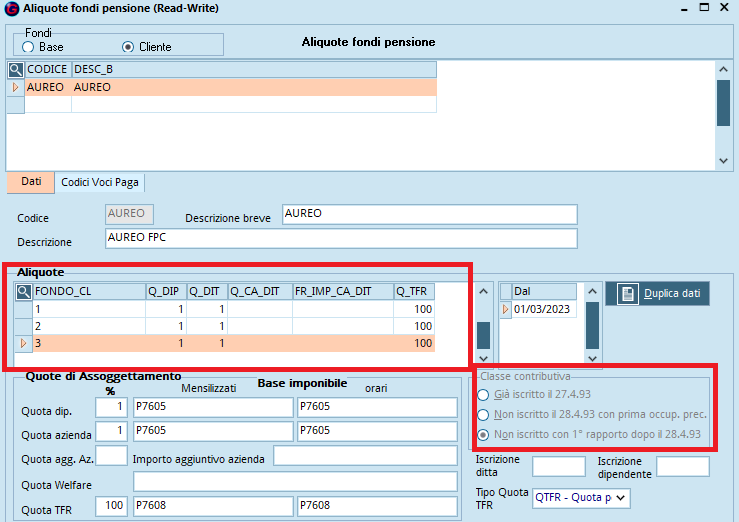Viewport: 739px width, 522px height.
Task: Click the Quota azienda percentage field
Action: pyautogui.click(x=111, y=432)
